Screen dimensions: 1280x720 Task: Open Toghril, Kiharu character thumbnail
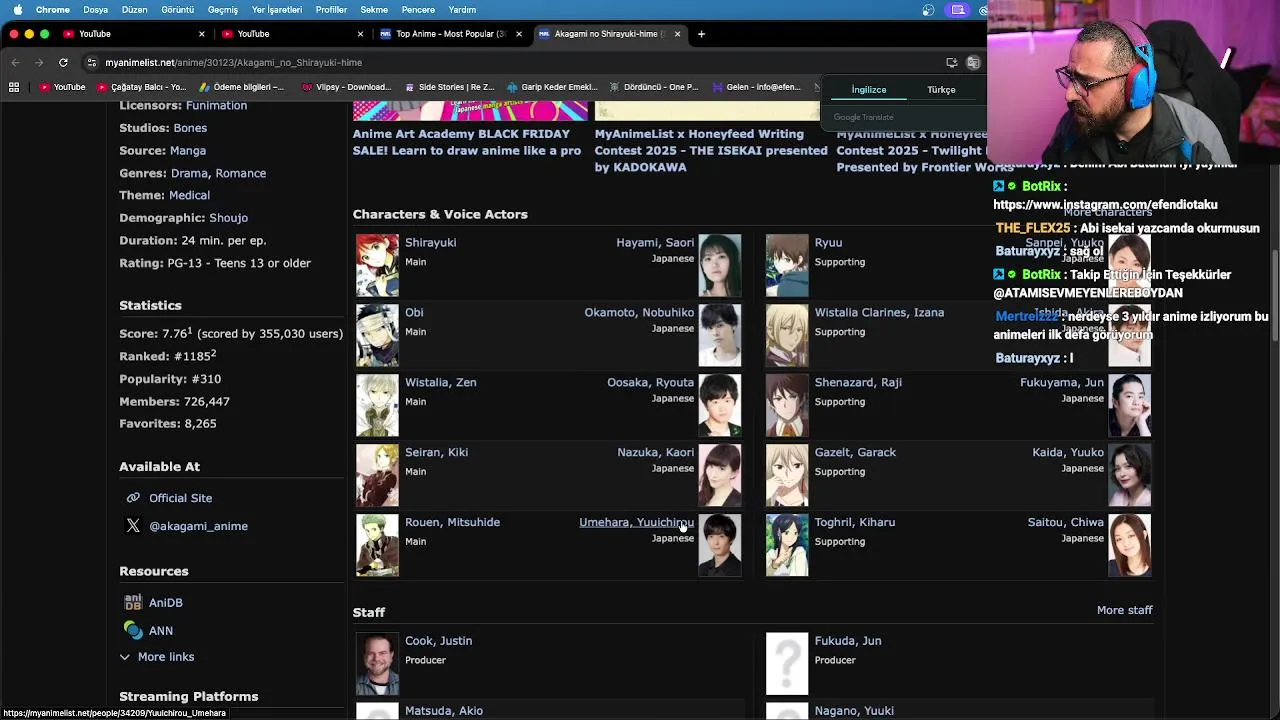[x=787, y=545]
